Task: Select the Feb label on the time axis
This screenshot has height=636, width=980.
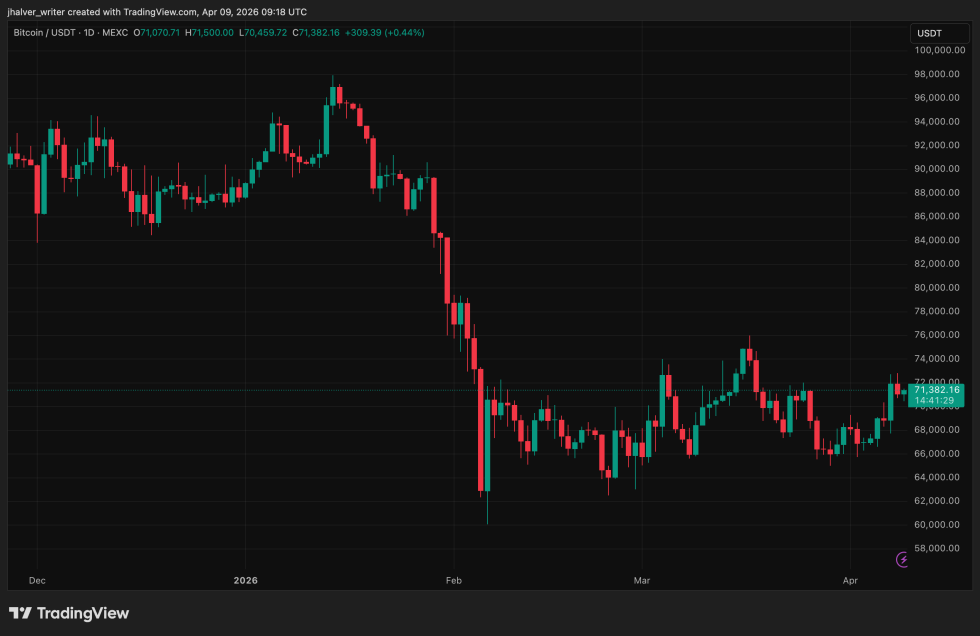Action: pos(453,580)
